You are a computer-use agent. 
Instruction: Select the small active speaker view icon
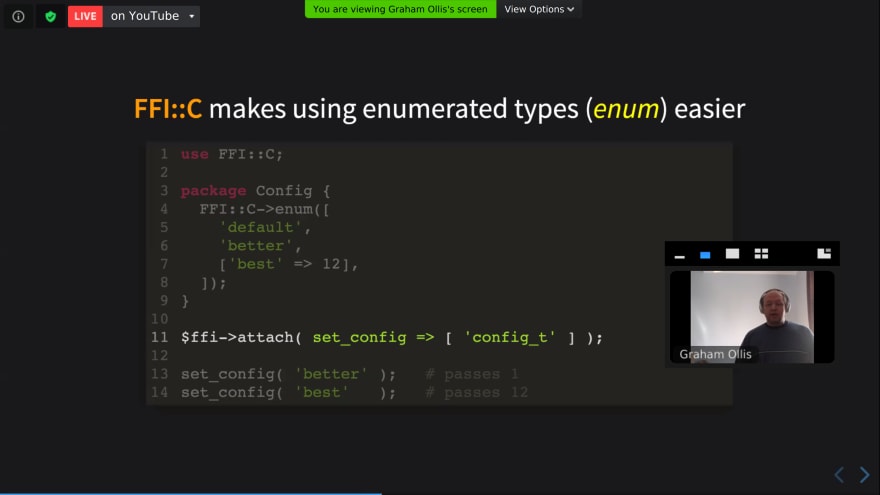(x=705, y=255)
